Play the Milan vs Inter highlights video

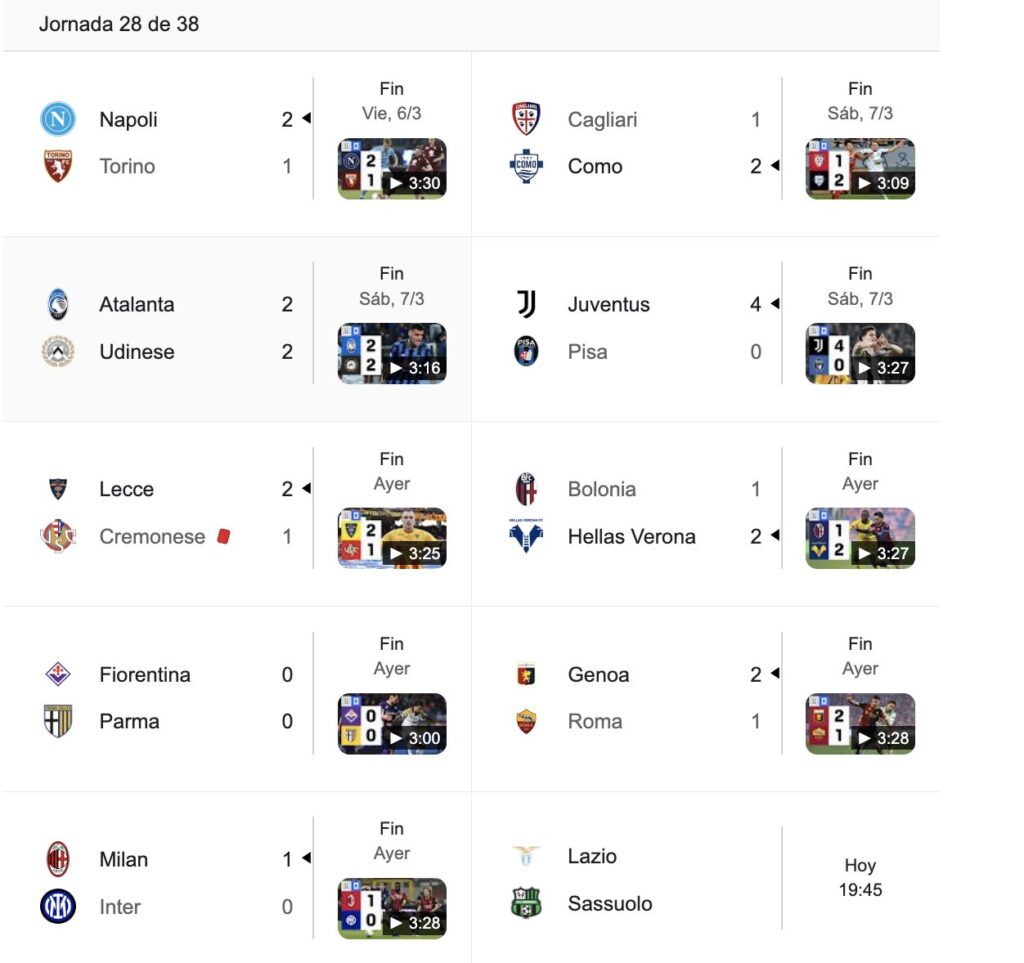click(392, 909)
